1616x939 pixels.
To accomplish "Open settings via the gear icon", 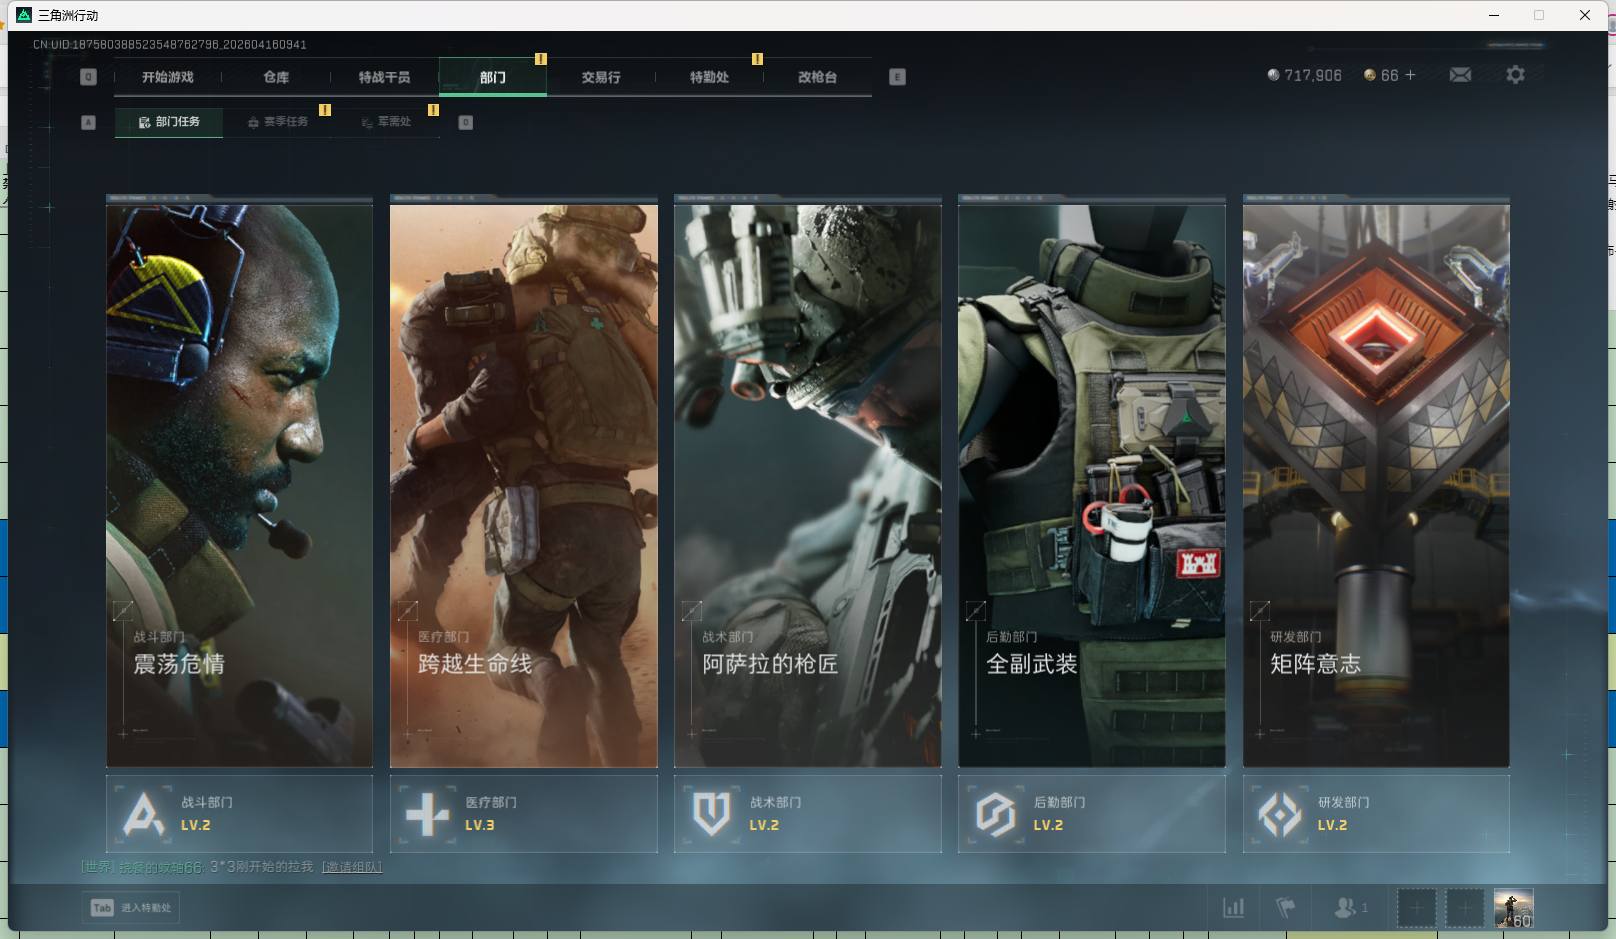I will (x=1515, y=75).
